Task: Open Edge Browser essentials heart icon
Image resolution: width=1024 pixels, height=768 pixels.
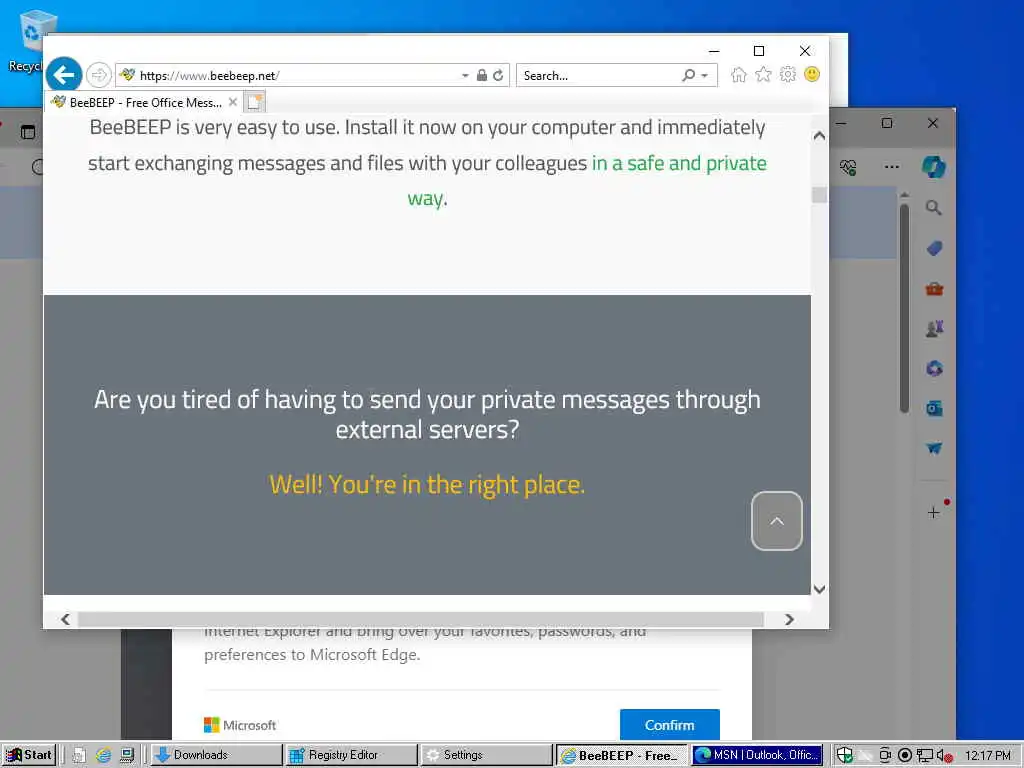Action: 848,167
